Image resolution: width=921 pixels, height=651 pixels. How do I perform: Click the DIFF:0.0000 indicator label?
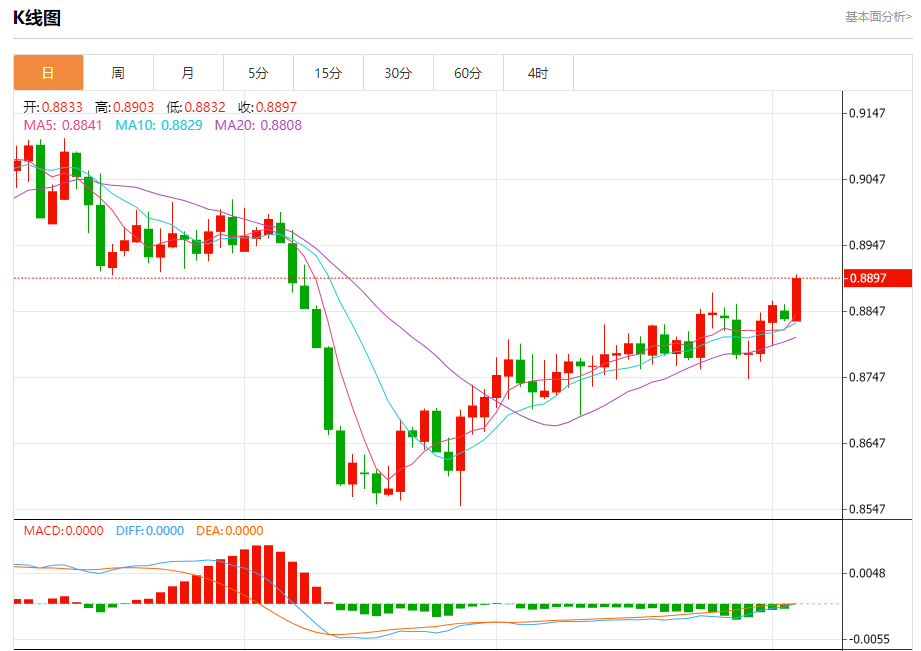(x=150, y=531)
